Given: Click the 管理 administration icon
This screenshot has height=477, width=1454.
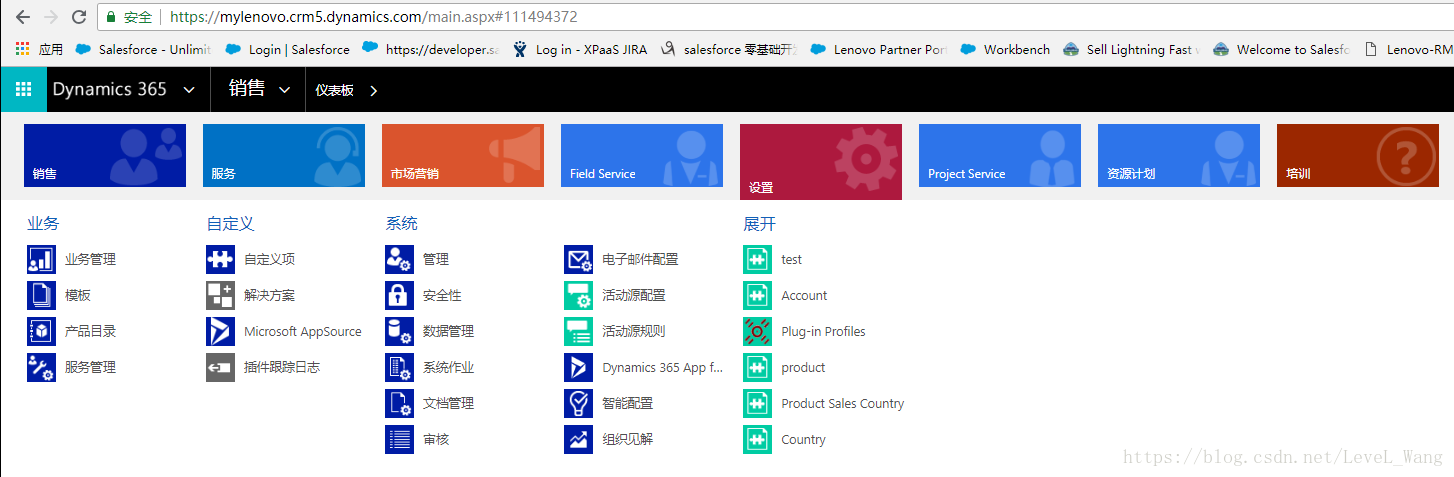Looking at the screenshot, I should coord(399,259).
